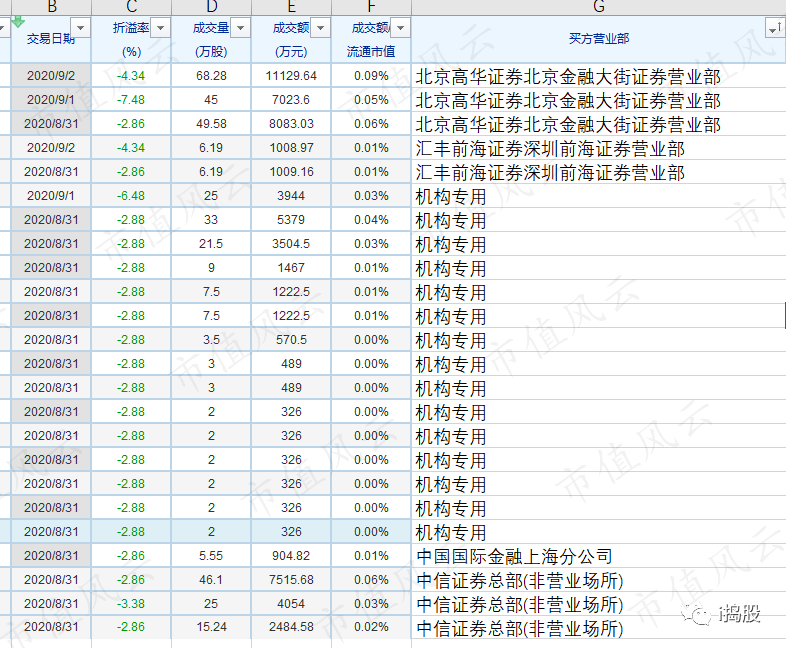This screenshot has width=786, height=648.
Task: Select column B header
Action: click(51, 7)
